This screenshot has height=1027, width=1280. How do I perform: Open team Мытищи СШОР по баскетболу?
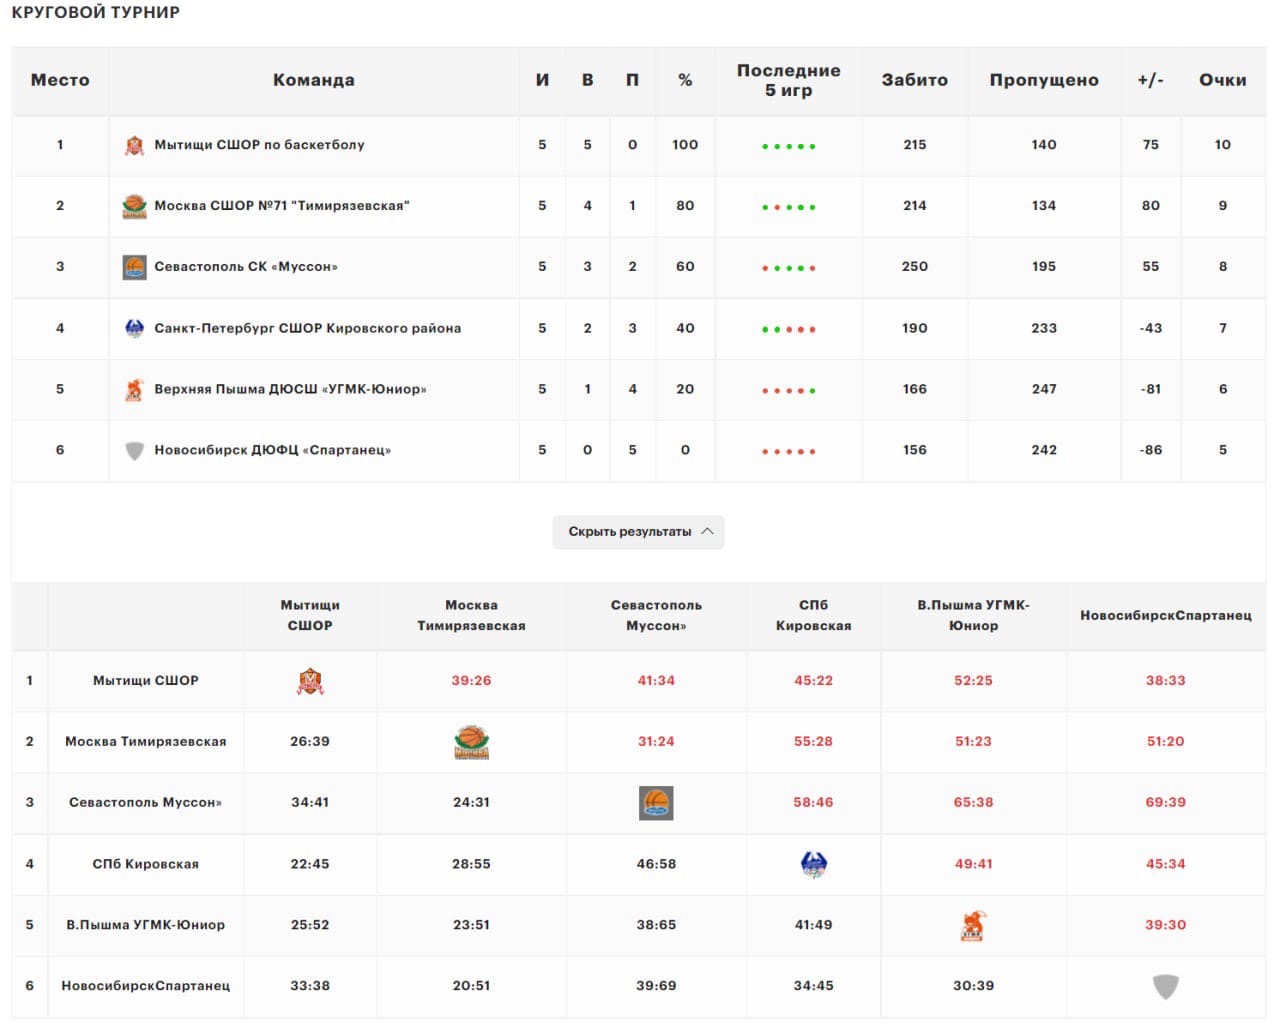[x=259, y=145]
